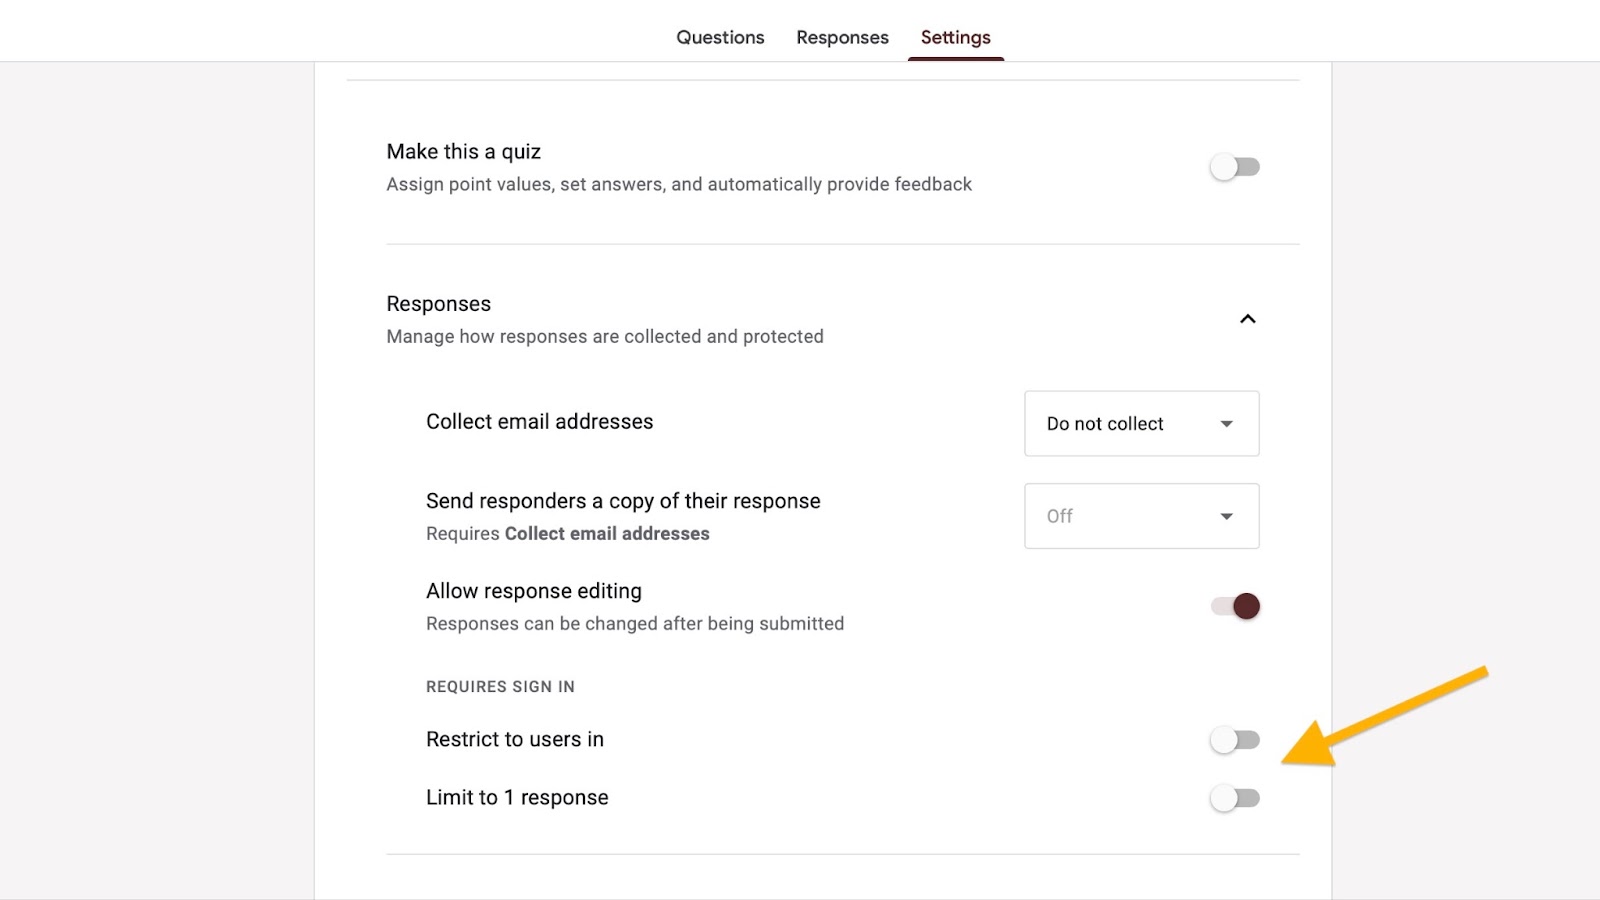This screenshot has height=900, width=1600.
Task: Click the Responses section heading
Action: point(438,304)
